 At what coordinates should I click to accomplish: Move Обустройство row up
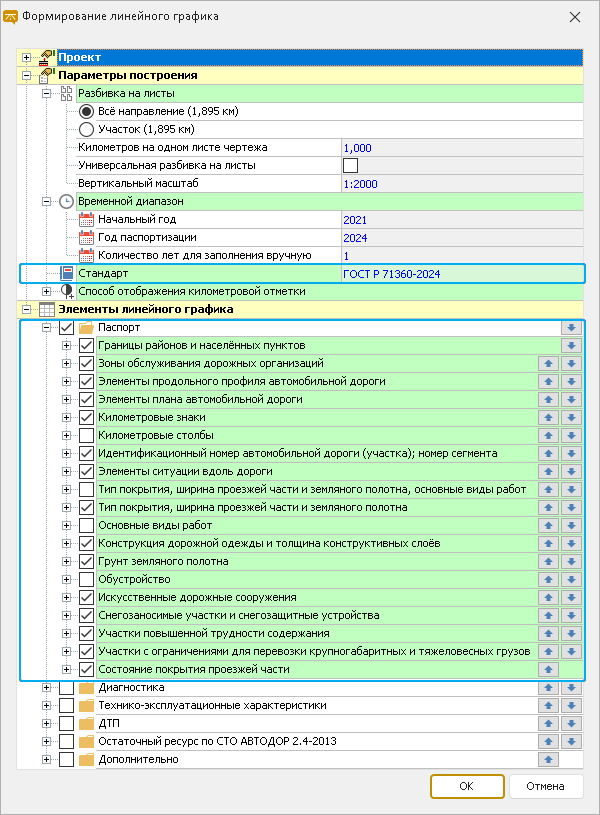tap(548, 580)
